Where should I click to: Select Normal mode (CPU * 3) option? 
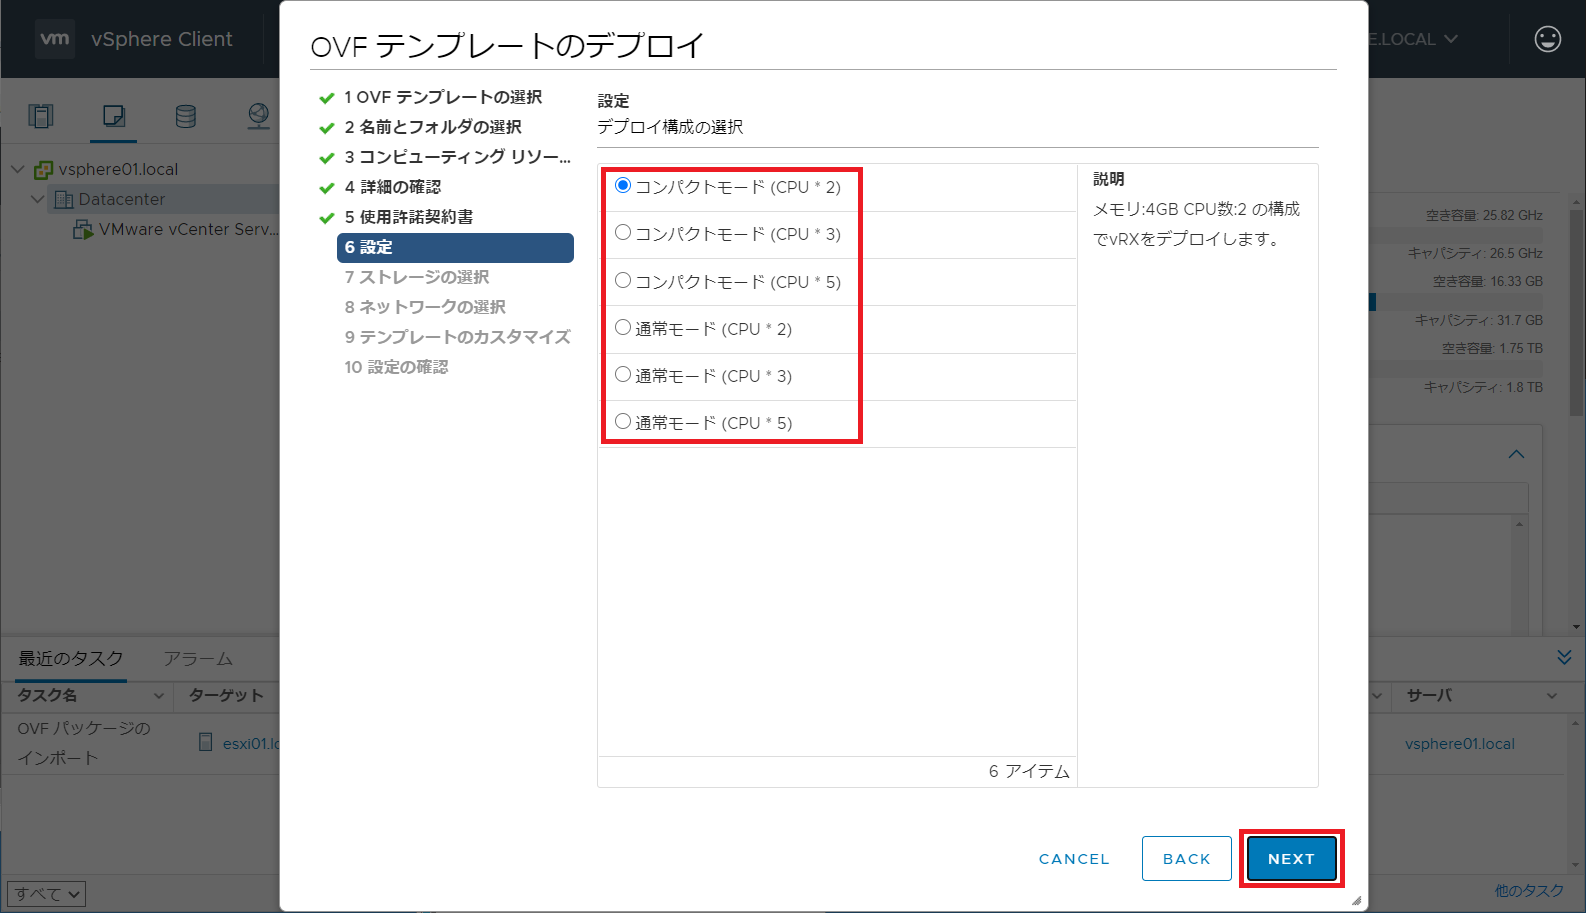623,374
